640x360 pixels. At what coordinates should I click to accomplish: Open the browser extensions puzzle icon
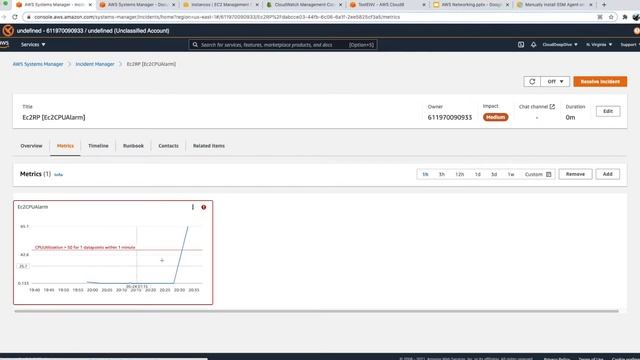click(624, 17)
